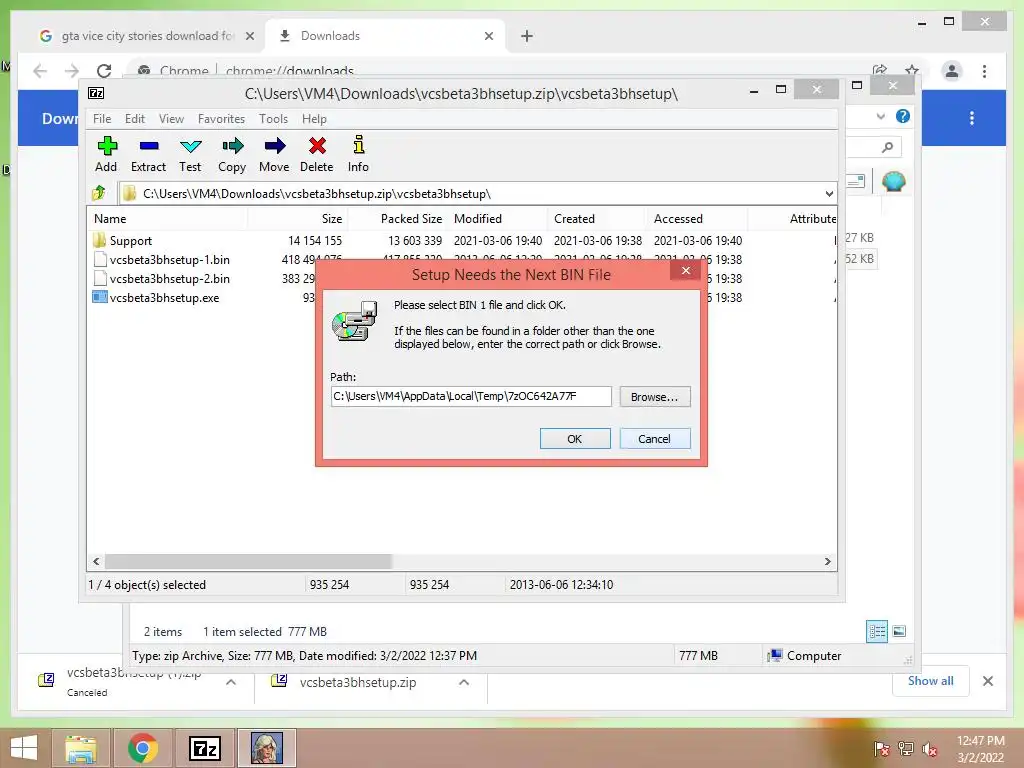The height and width of the screenshot is (768, 1024).
Task: Open Chrome's three-dot menu
Action: click(x=985, y=71)
